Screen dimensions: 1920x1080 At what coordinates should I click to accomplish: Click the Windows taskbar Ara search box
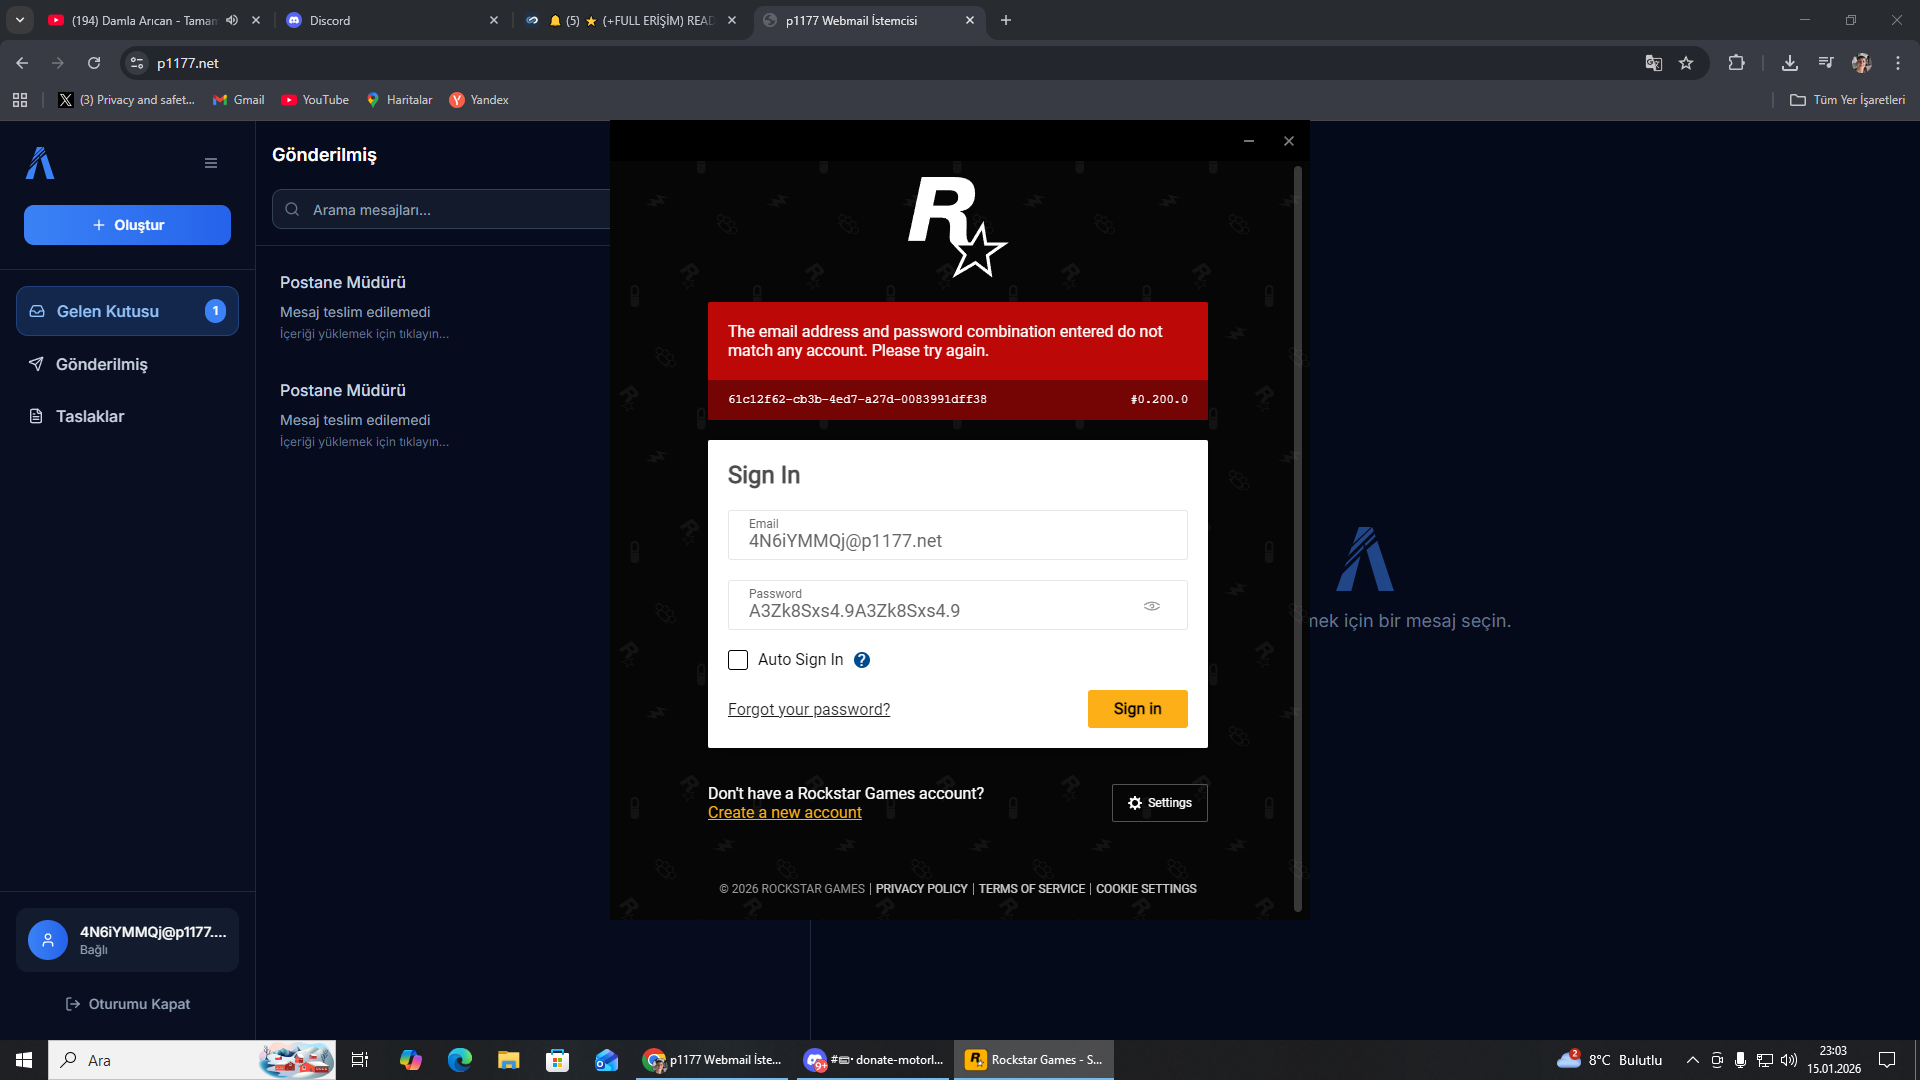(192, 1060)
